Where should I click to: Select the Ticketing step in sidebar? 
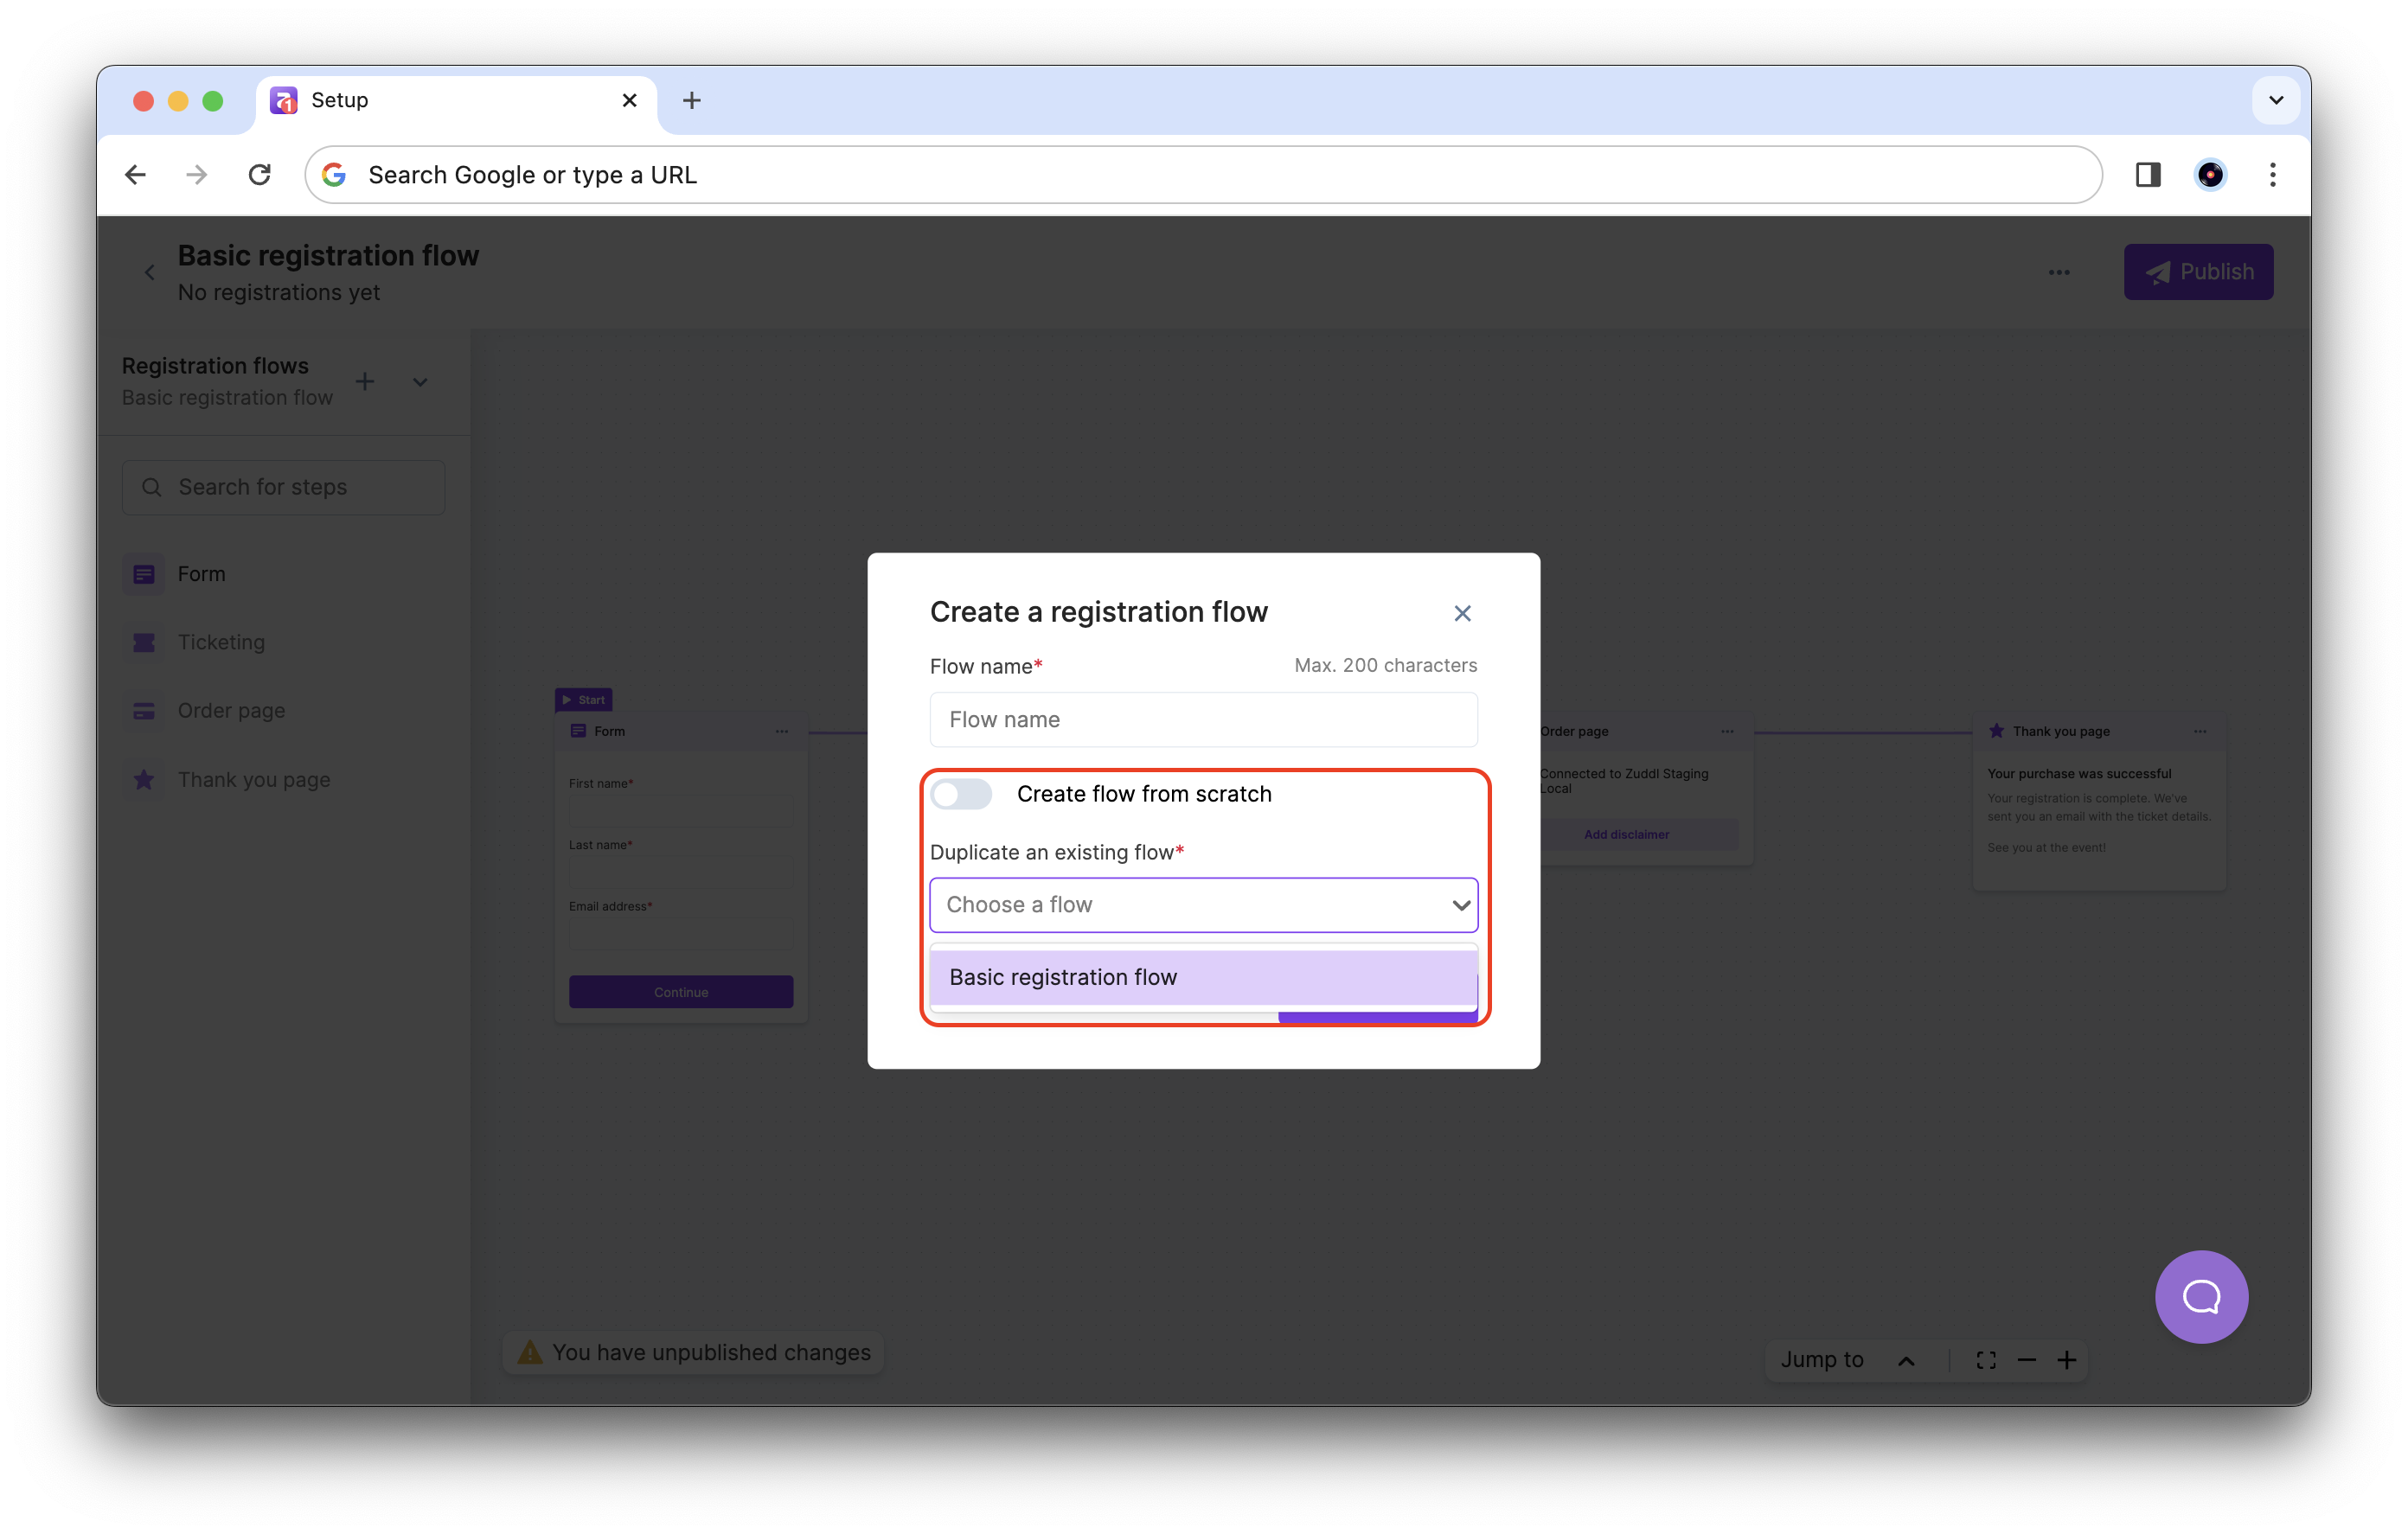point(221,642)
